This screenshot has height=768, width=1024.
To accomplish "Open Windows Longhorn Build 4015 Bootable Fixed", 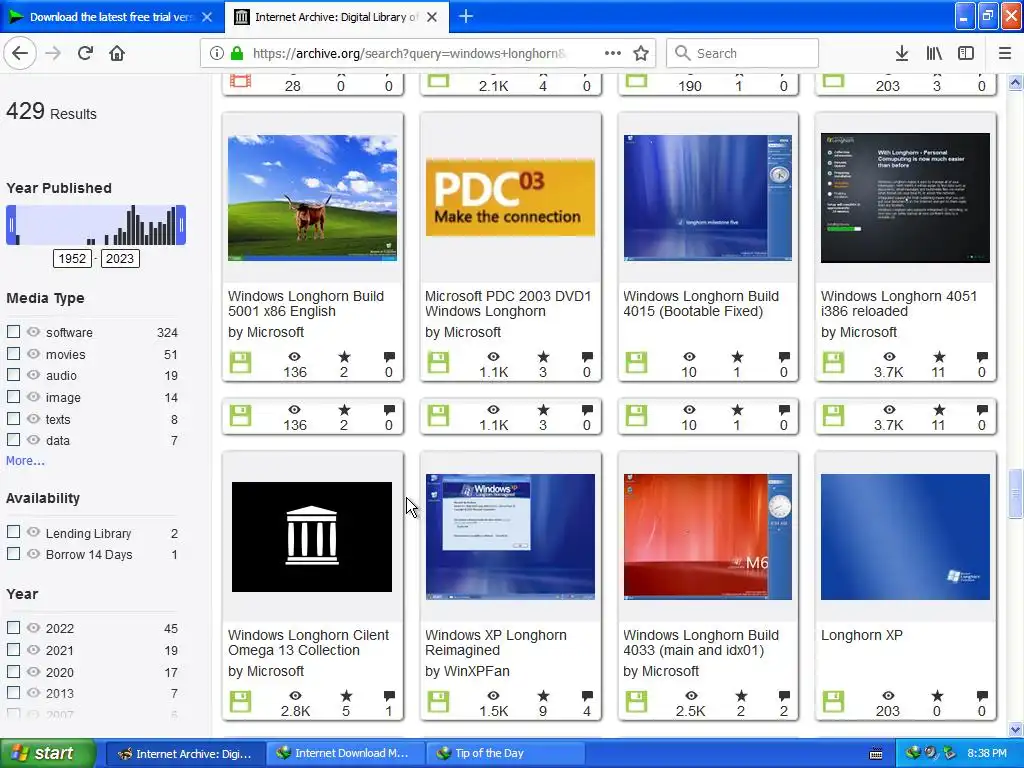I will click(701, 304).
